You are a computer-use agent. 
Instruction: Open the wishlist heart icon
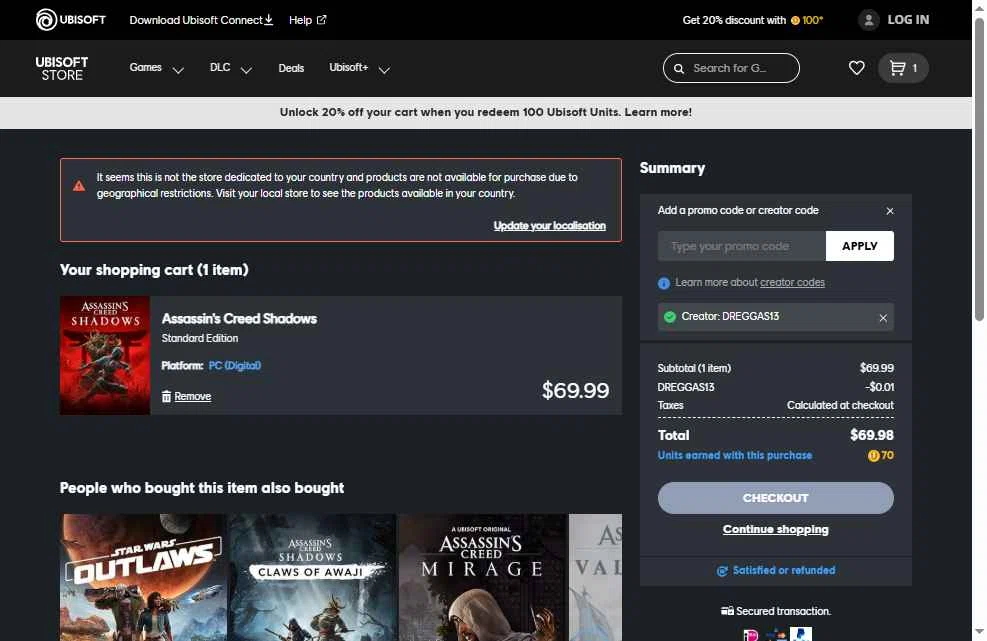[856, 67]
